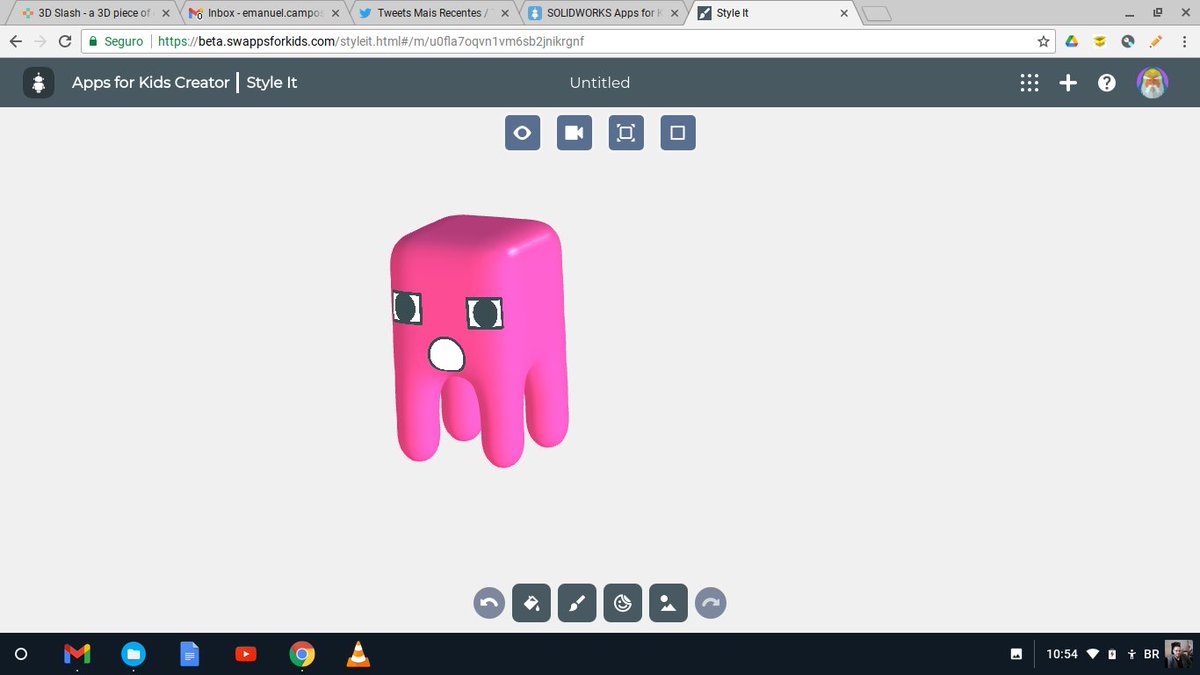The image size is (1200, 675).
Task: Undo the last action
Action: [489, 603]
